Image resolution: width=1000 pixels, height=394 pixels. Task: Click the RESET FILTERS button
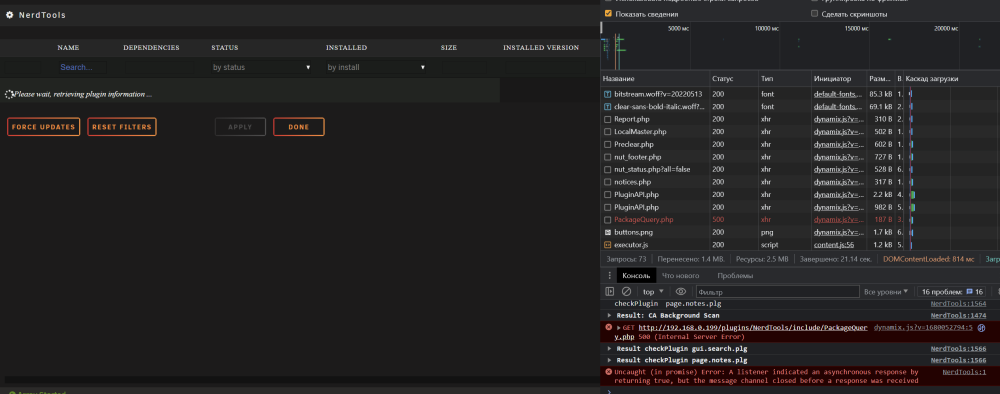pos(122,127)
